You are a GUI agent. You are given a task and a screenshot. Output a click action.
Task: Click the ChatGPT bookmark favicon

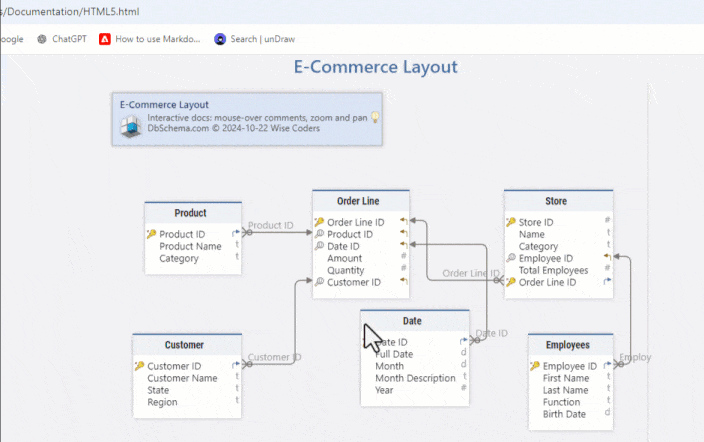[x=42, y=39]
